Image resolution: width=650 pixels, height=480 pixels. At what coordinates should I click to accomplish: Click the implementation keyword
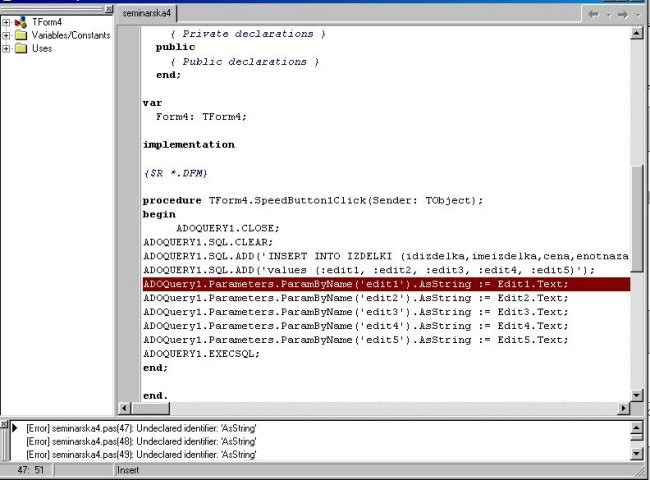point(189,145)
